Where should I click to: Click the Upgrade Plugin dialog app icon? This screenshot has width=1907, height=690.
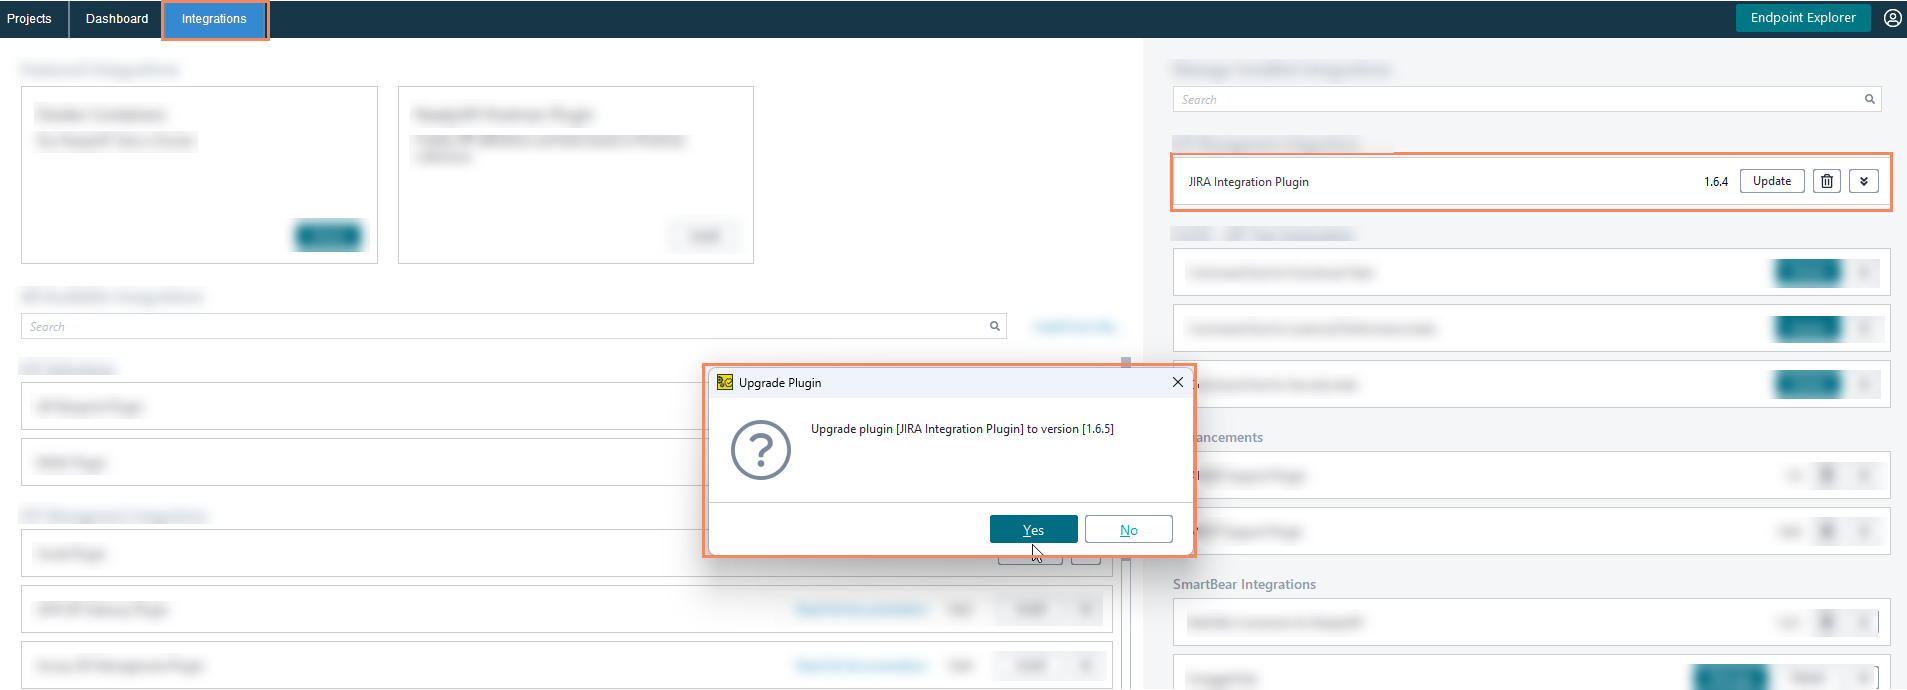point(725,382)
